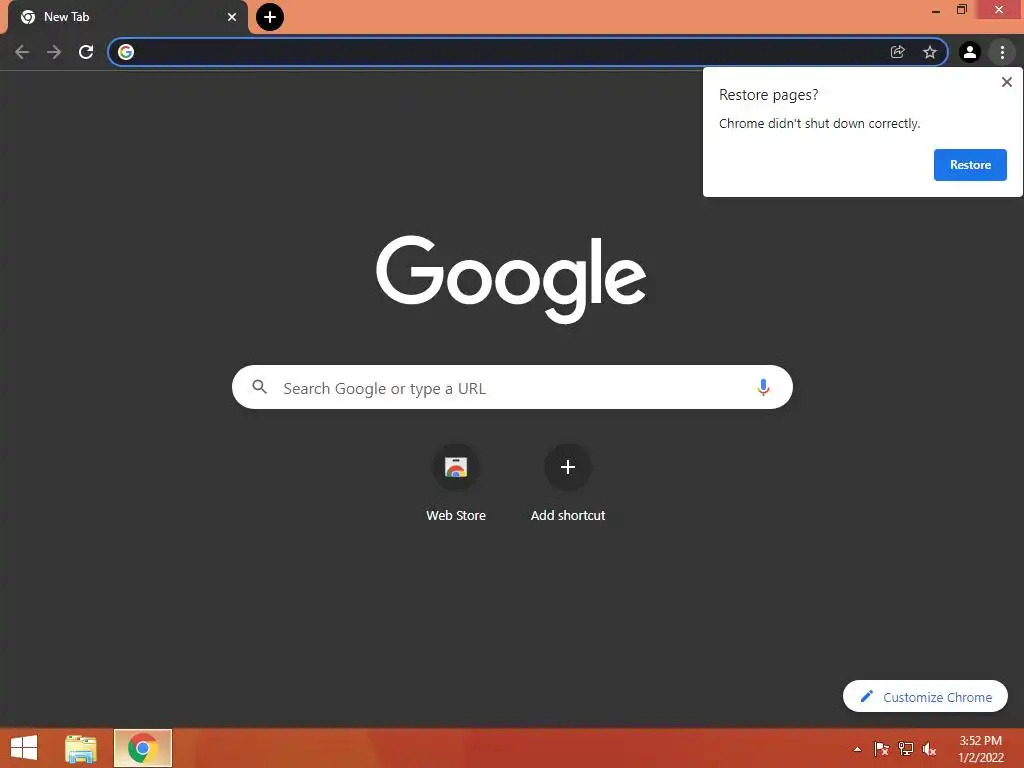Image resolution: width=1024 pixels, height=768 pixels.
Task: Click the Google logo
Action: tap(511, 279)
